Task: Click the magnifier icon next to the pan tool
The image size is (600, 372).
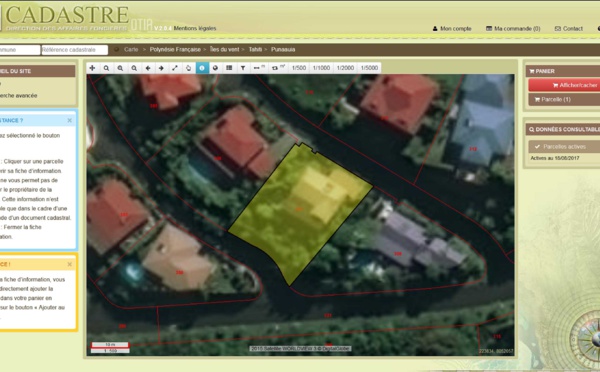Action: pyautogui.click(x=106, y=68)
